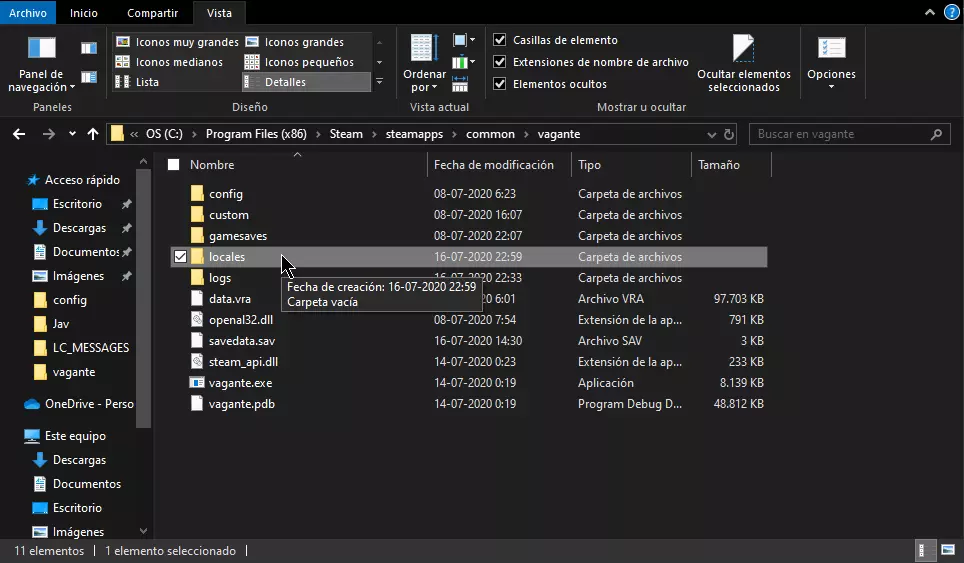
Task: Toggle Casillas de elemento checkbox
Action: coord(500,40)
